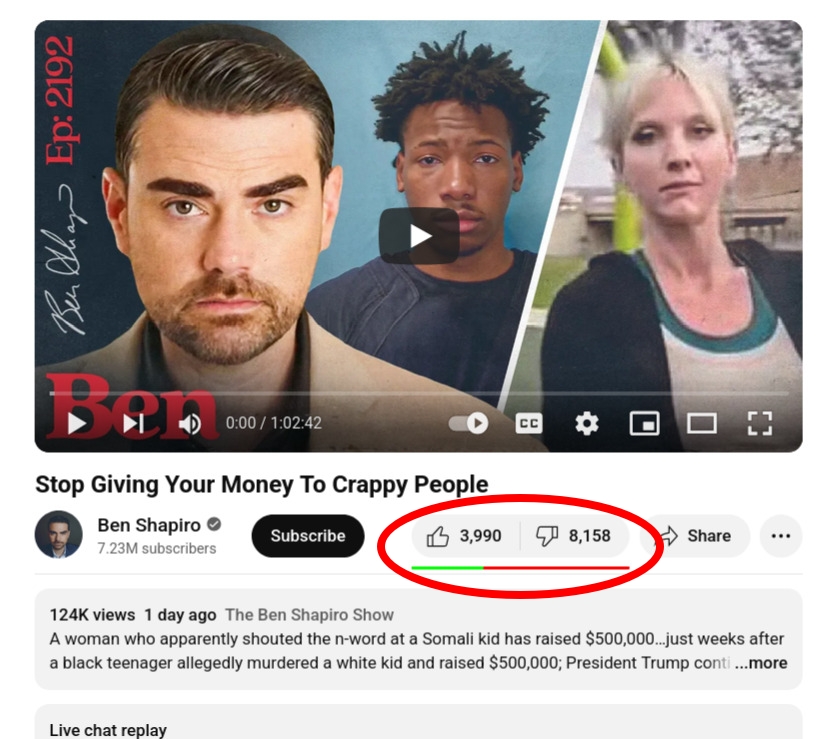This screenshot has height=739, width=823.
Task: Mute the video volume speaker icon
Action: pos(189,424)
